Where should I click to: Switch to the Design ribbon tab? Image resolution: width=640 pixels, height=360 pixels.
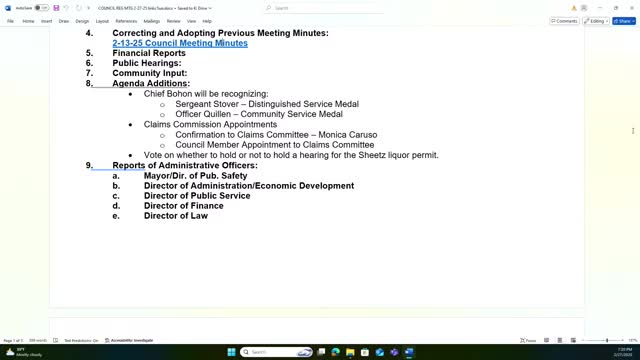pos(82,21)
